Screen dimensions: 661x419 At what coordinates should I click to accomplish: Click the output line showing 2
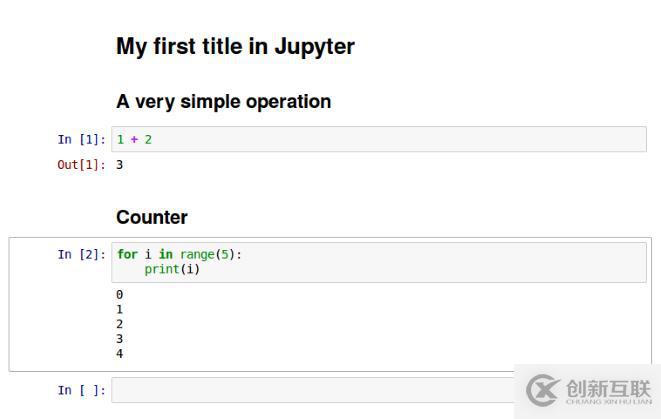(120, 324)
